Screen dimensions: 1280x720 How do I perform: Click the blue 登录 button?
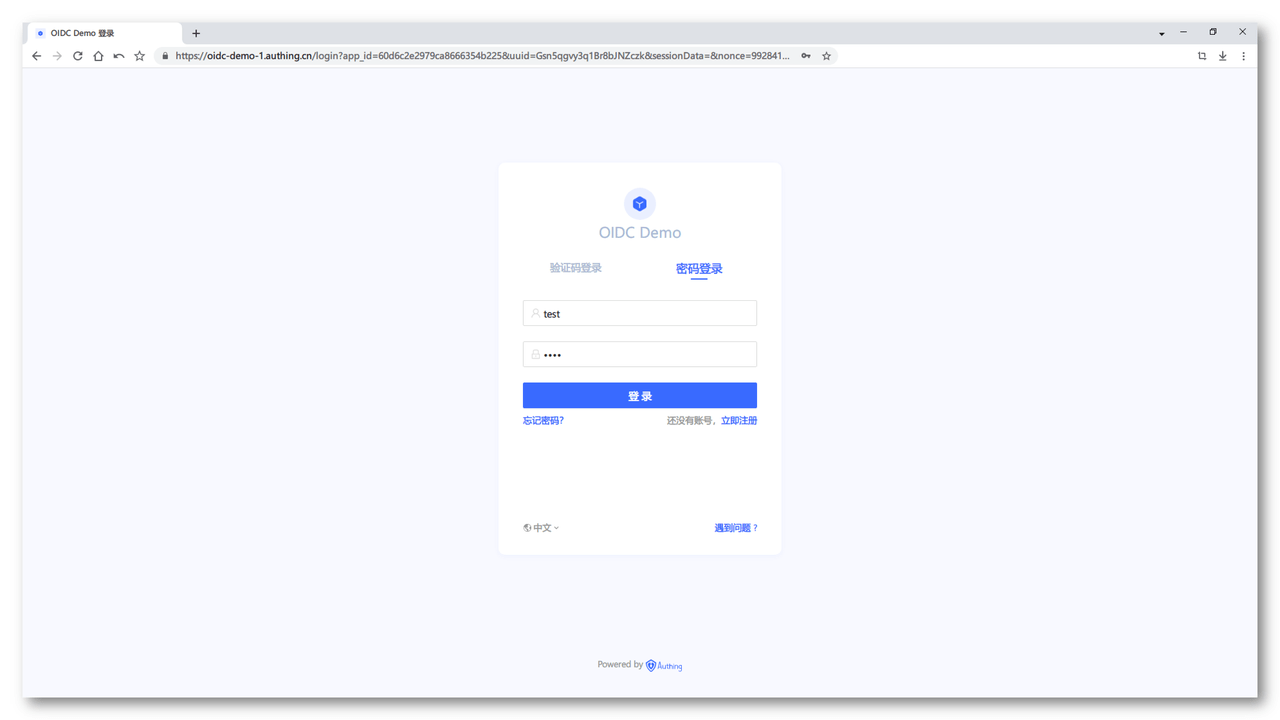[640, 396]
